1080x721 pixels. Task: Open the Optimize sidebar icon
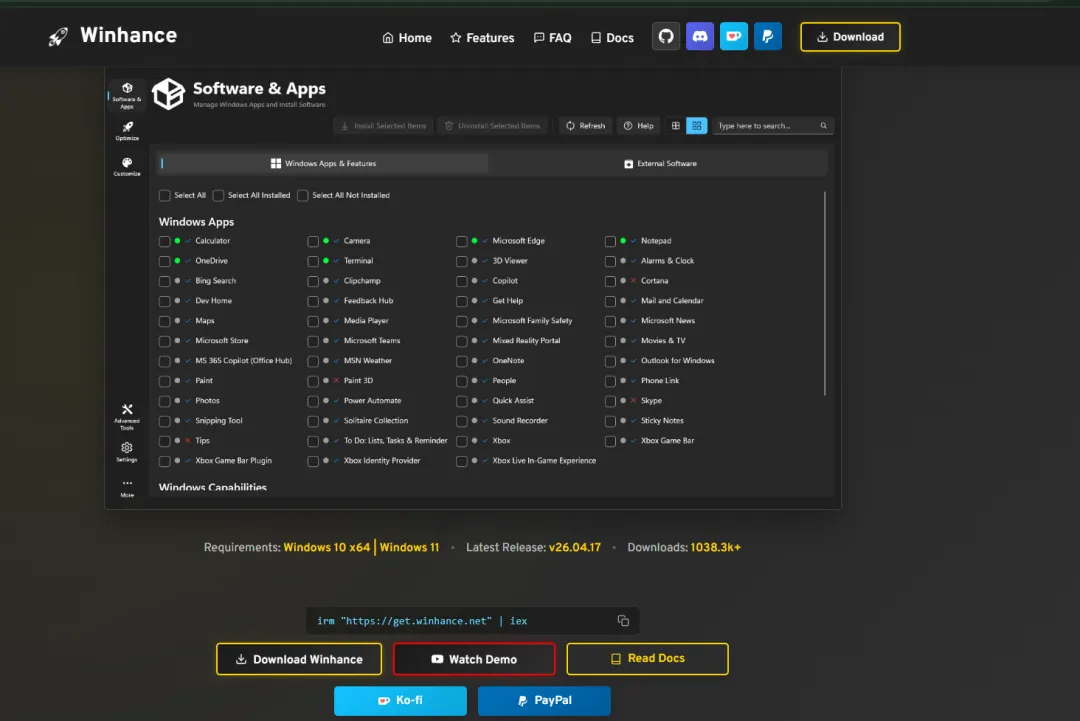pos(127,131)
